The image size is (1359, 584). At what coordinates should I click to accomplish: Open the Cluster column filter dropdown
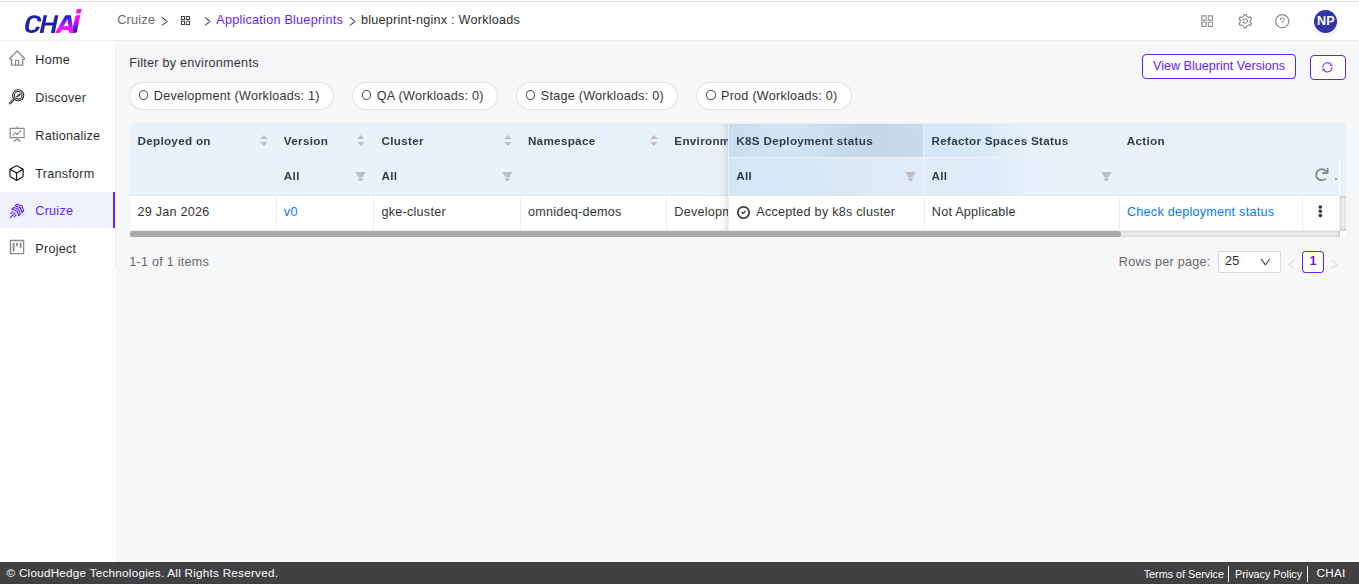tap(507, 176)
